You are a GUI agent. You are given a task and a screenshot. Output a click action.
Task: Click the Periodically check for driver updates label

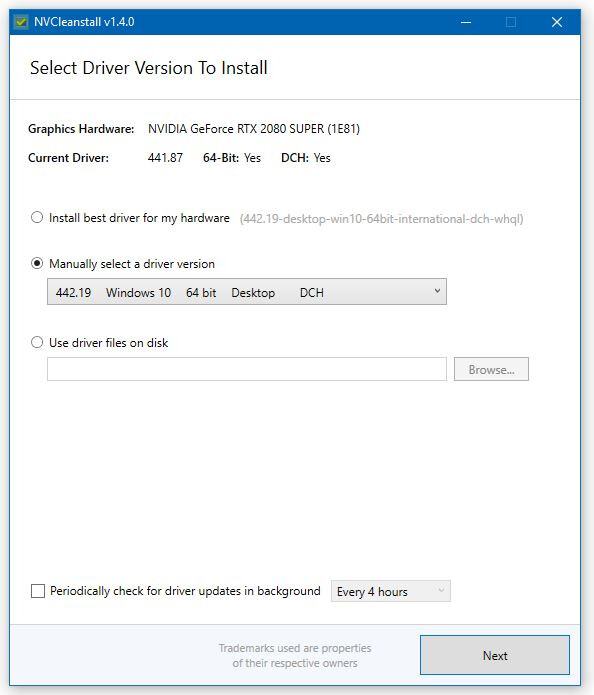pos(185,591)
